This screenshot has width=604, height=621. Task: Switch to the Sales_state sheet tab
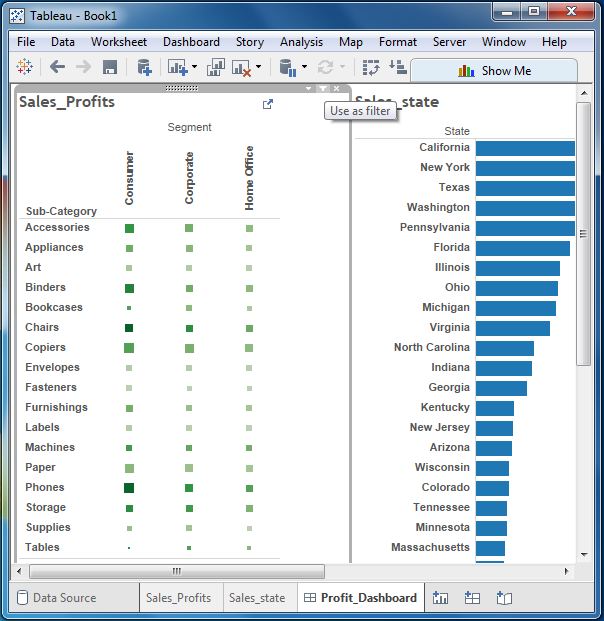coord(257,598)
